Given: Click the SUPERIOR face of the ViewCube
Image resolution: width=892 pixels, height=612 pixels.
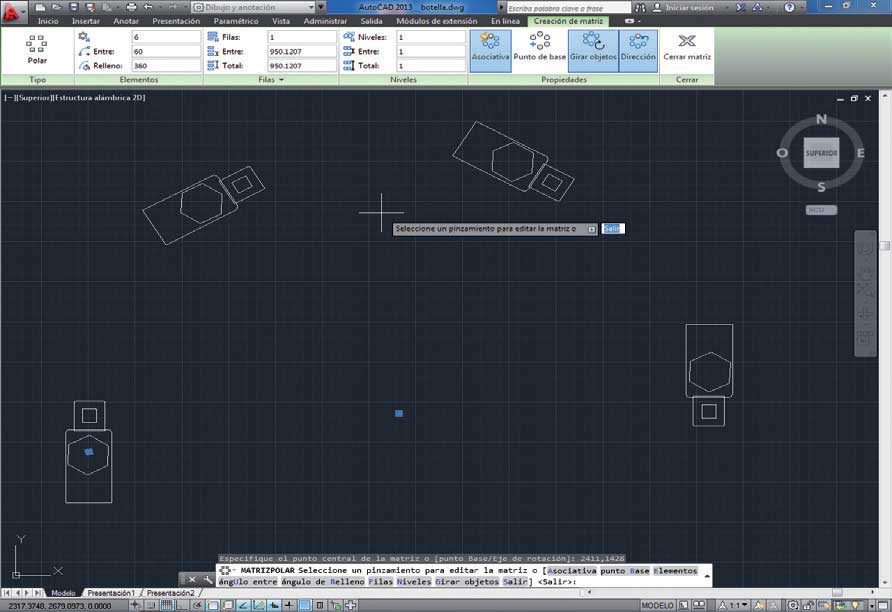Looking at the screenshot, I should [821, 153].
